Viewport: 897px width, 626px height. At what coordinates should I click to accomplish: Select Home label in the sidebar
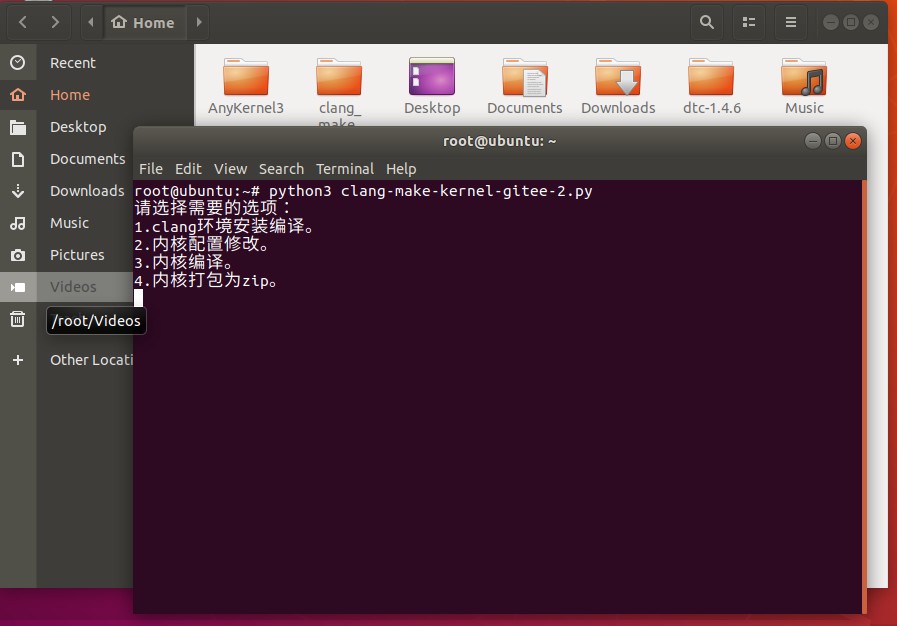point(70,95)
